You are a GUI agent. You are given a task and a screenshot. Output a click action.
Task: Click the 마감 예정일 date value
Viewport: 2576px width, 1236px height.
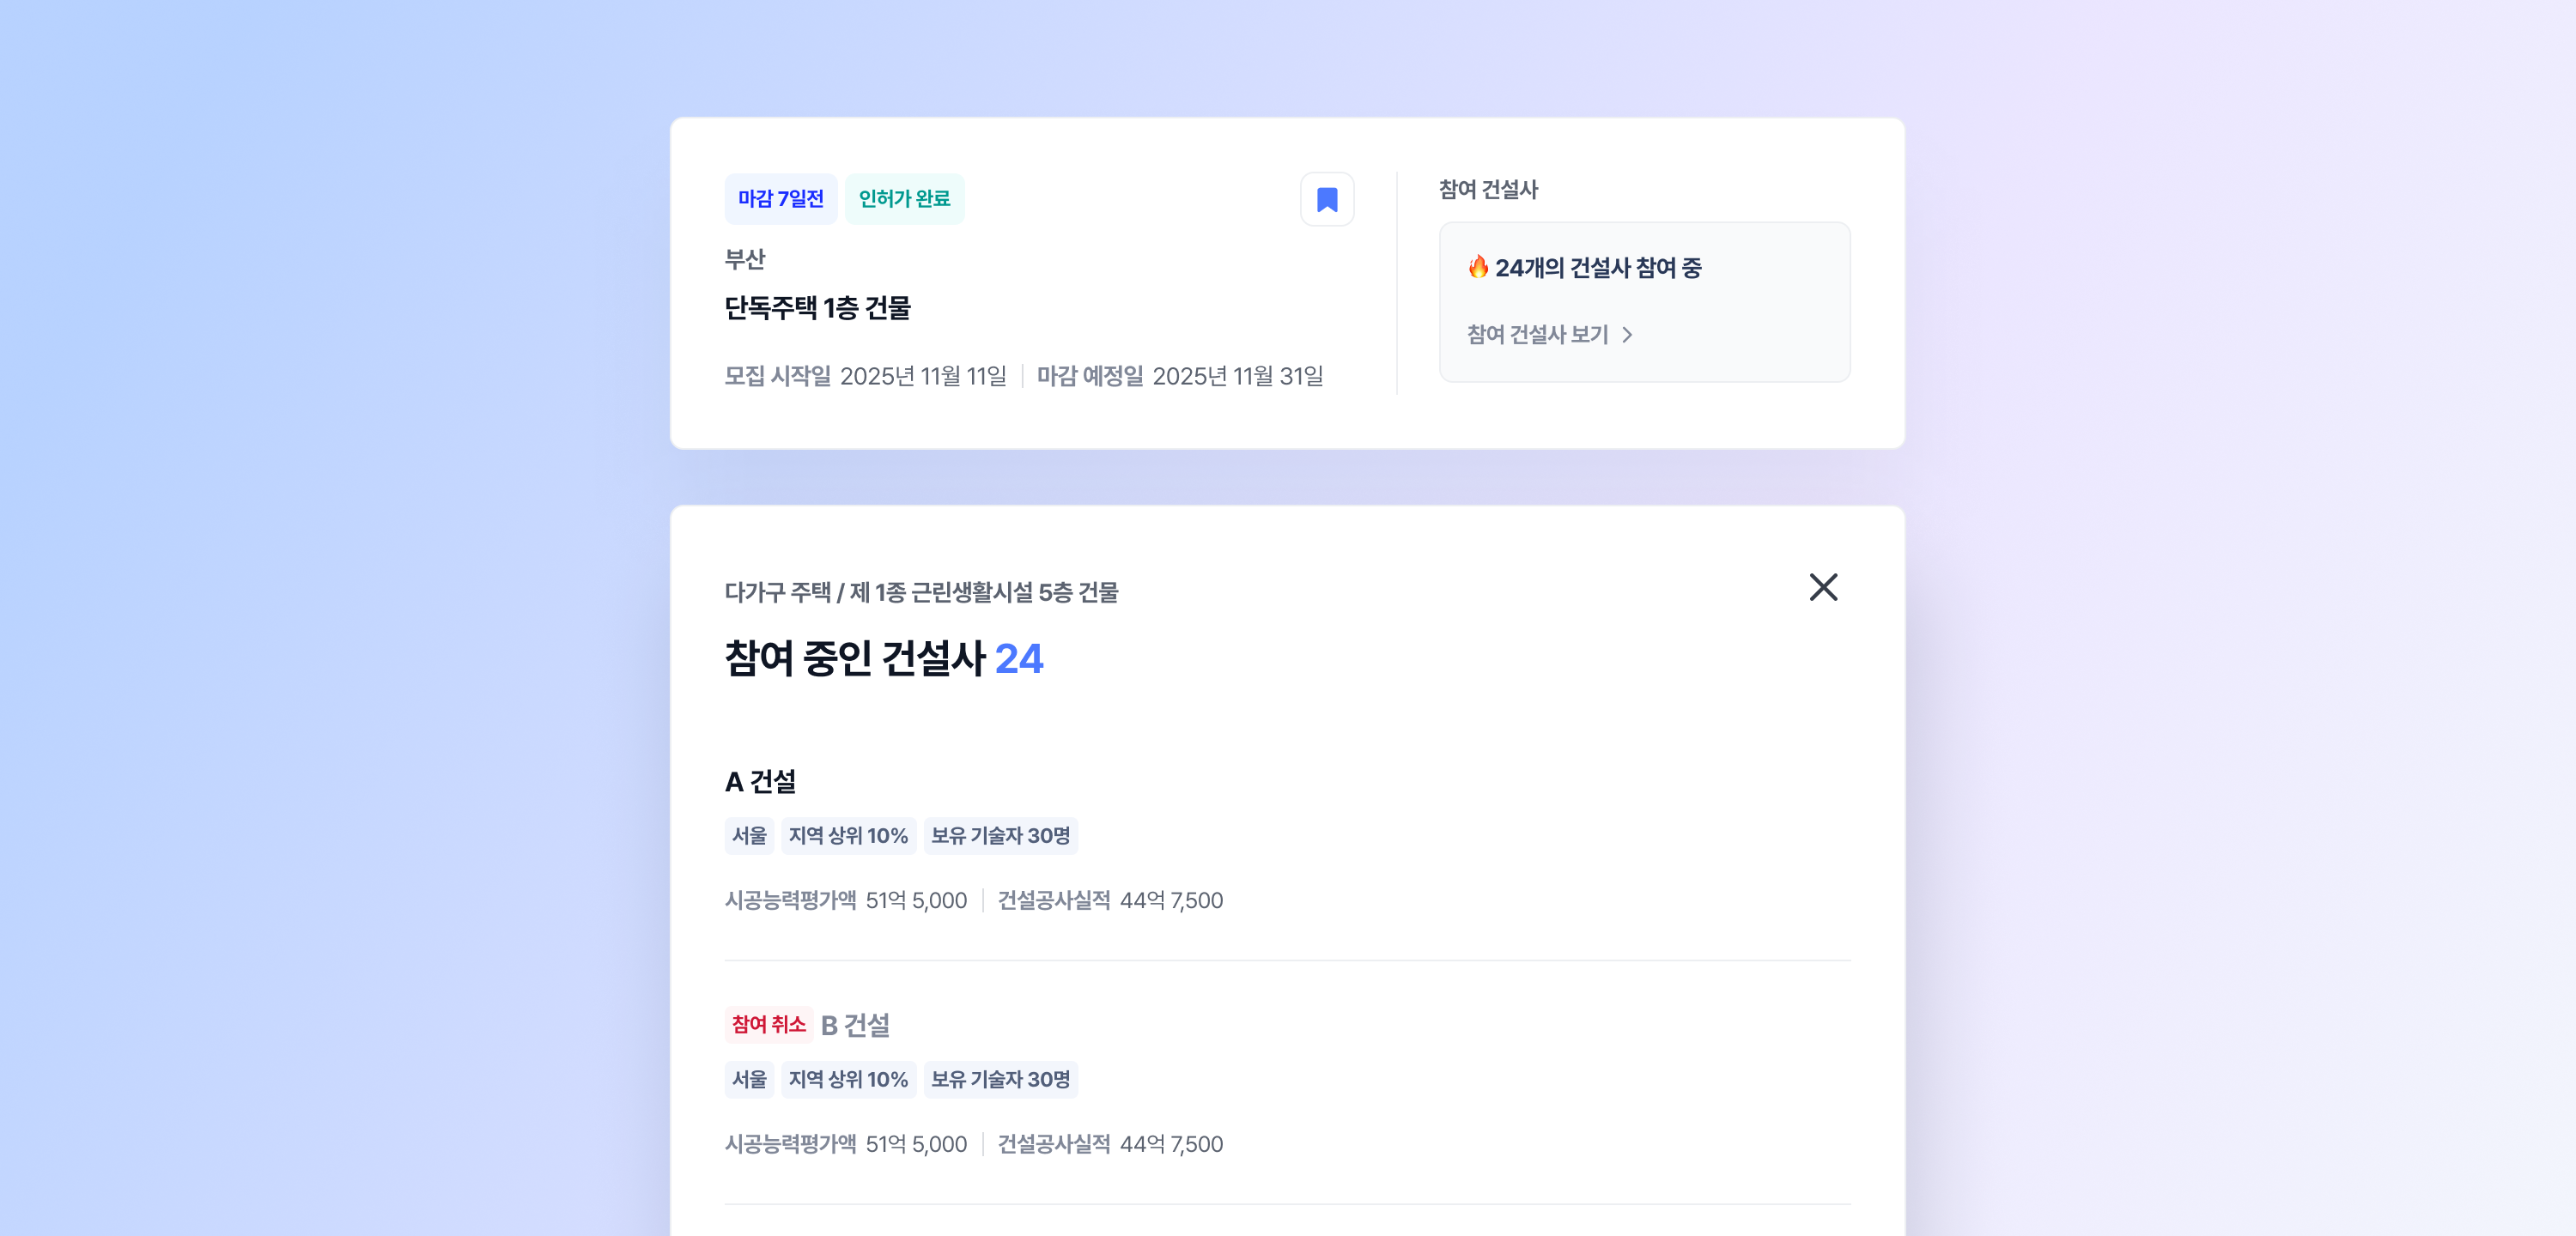click(1237, 376)
